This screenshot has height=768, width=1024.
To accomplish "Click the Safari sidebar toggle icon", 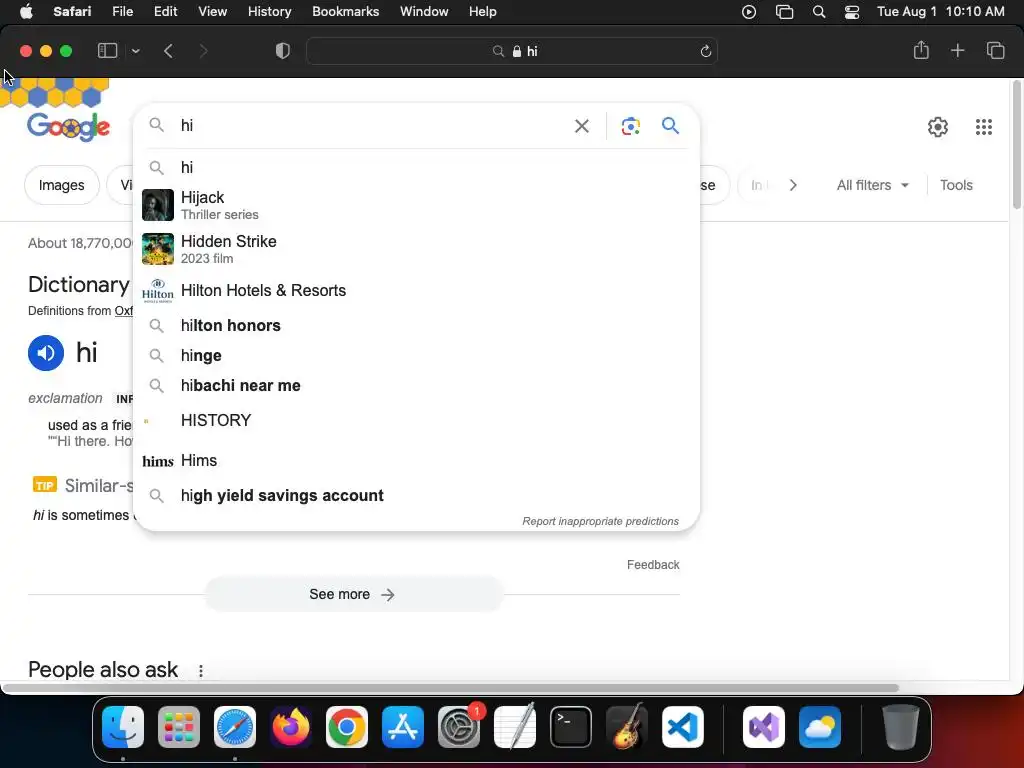I will click(107, 51).
